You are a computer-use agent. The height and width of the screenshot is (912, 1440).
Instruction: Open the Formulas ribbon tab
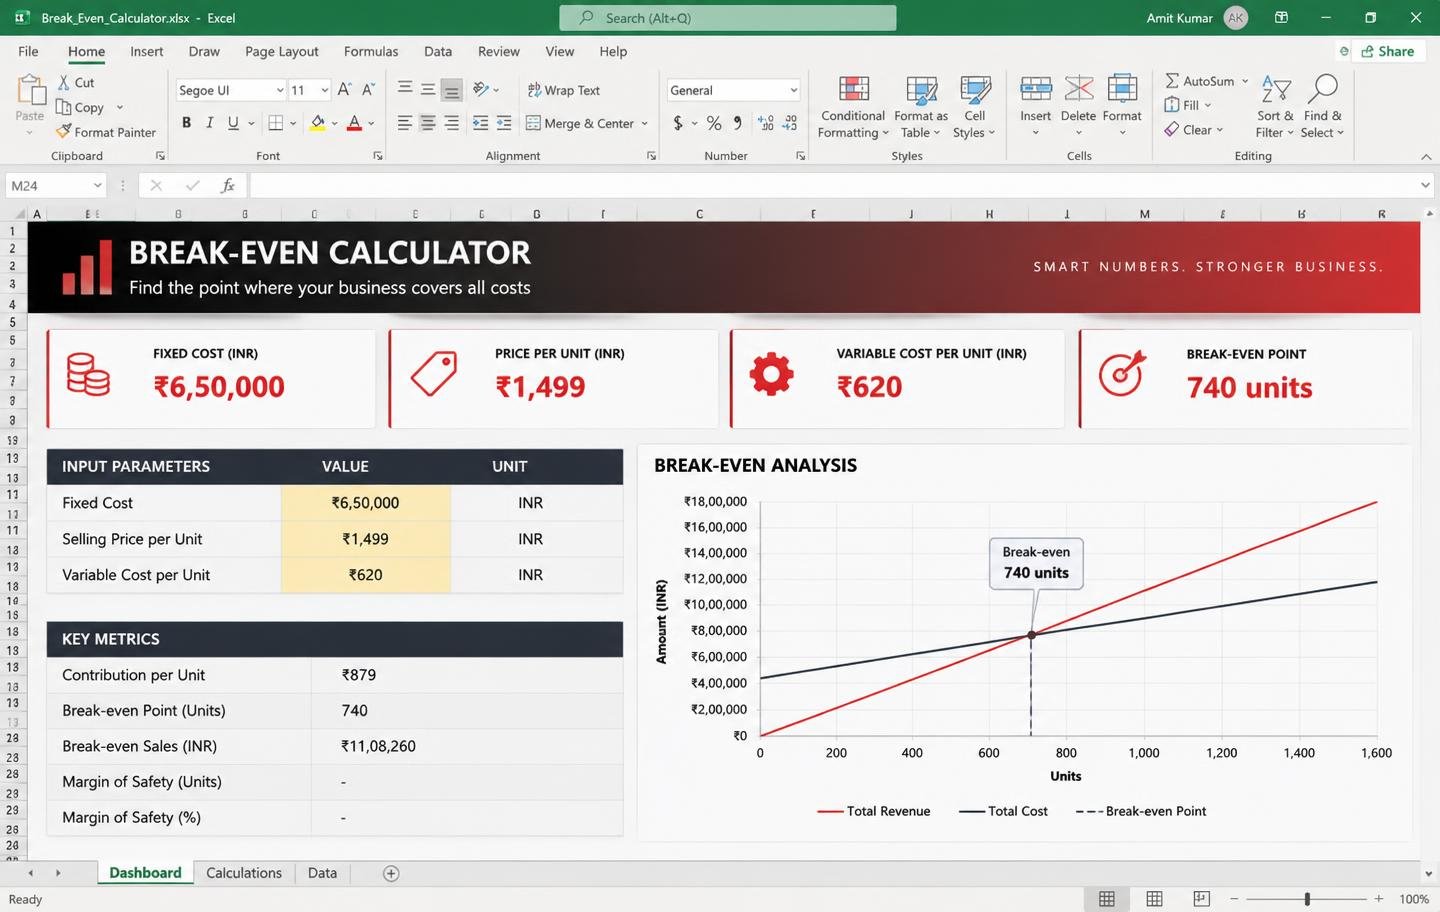tap(371, 51)
